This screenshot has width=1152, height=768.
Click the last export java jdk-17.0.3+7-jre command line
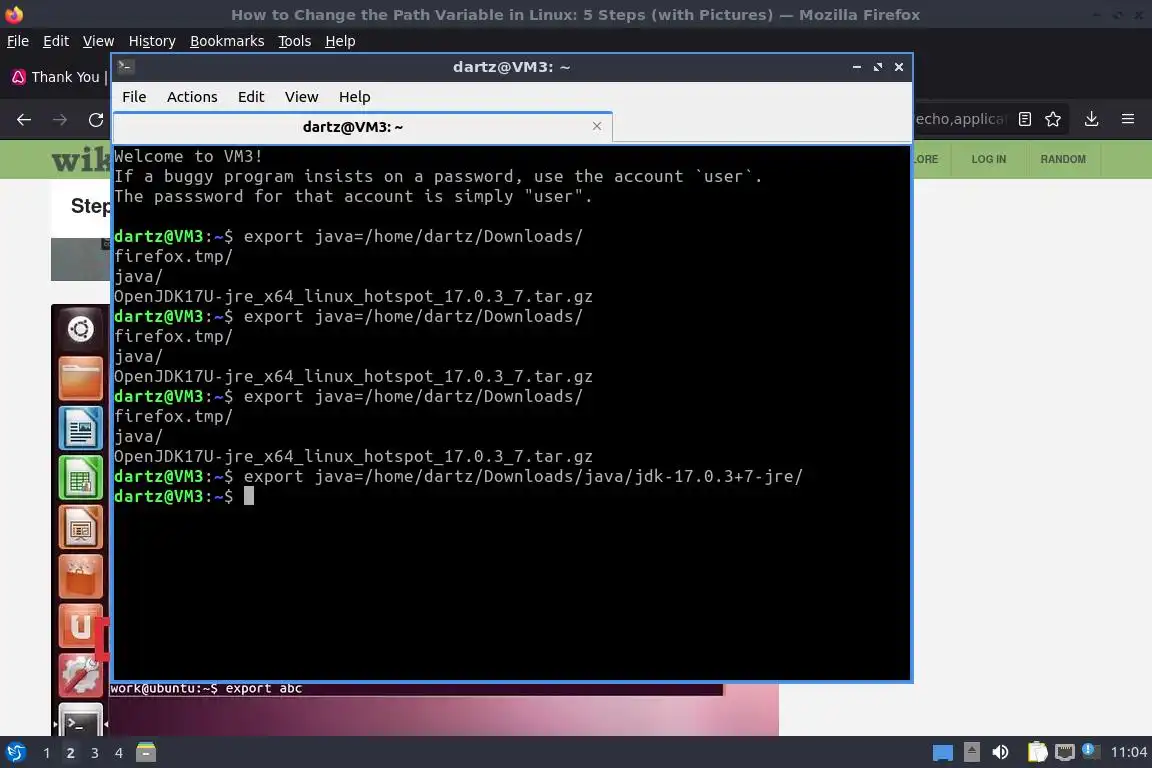(458, 476)
